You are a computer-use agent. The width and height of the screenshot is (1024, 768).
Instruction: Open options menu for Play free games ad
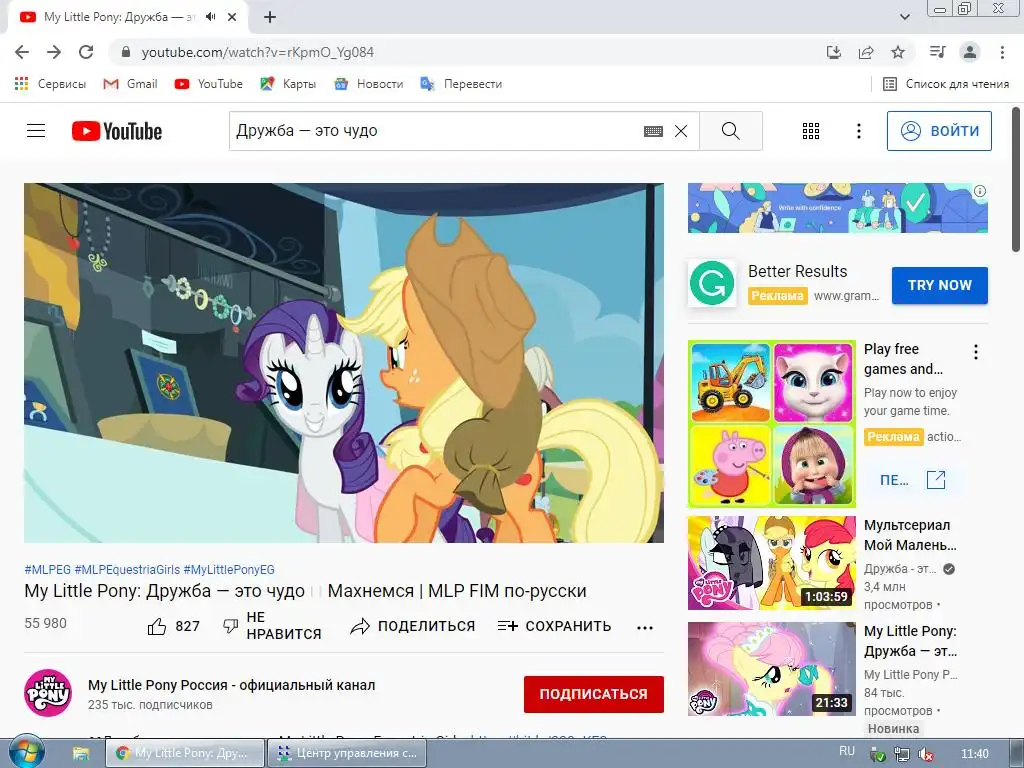tap(976, 352)
